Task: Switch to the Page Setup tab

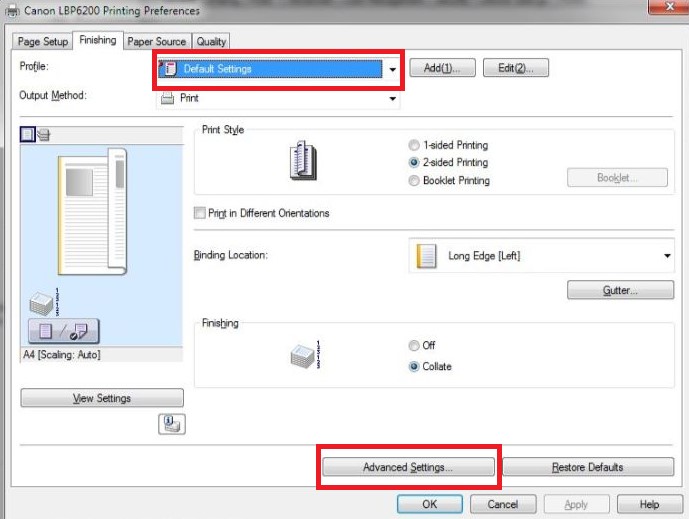Action: coord(43,42)
